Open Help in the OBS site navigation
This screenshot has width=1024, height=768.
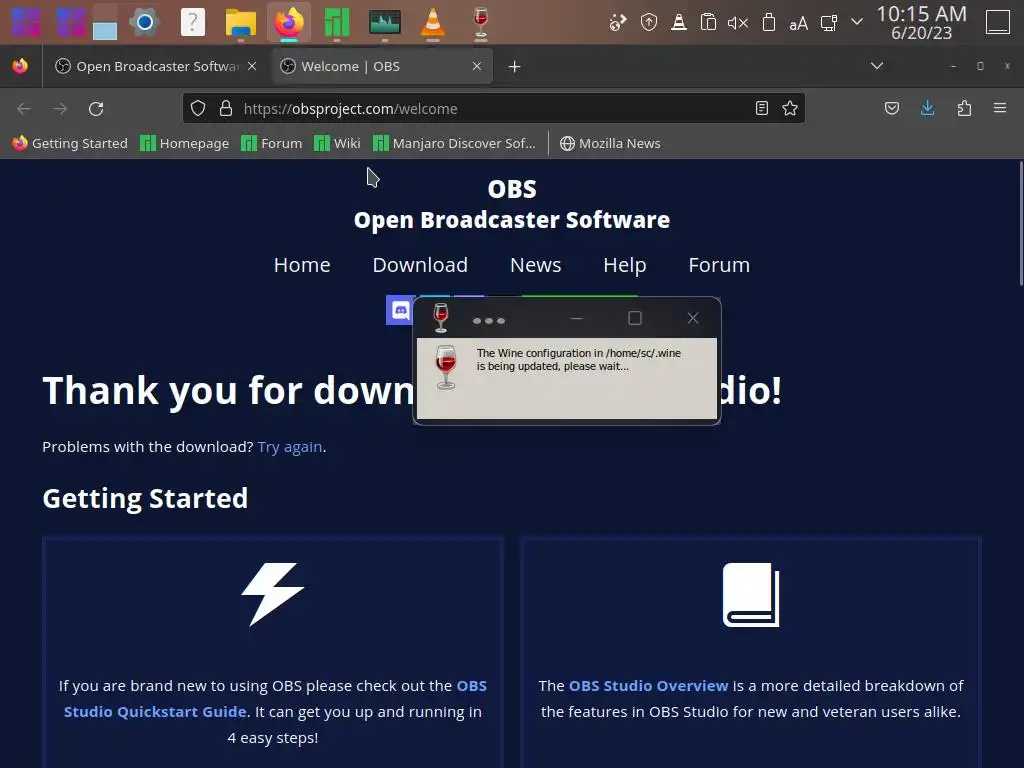[625, 265]
